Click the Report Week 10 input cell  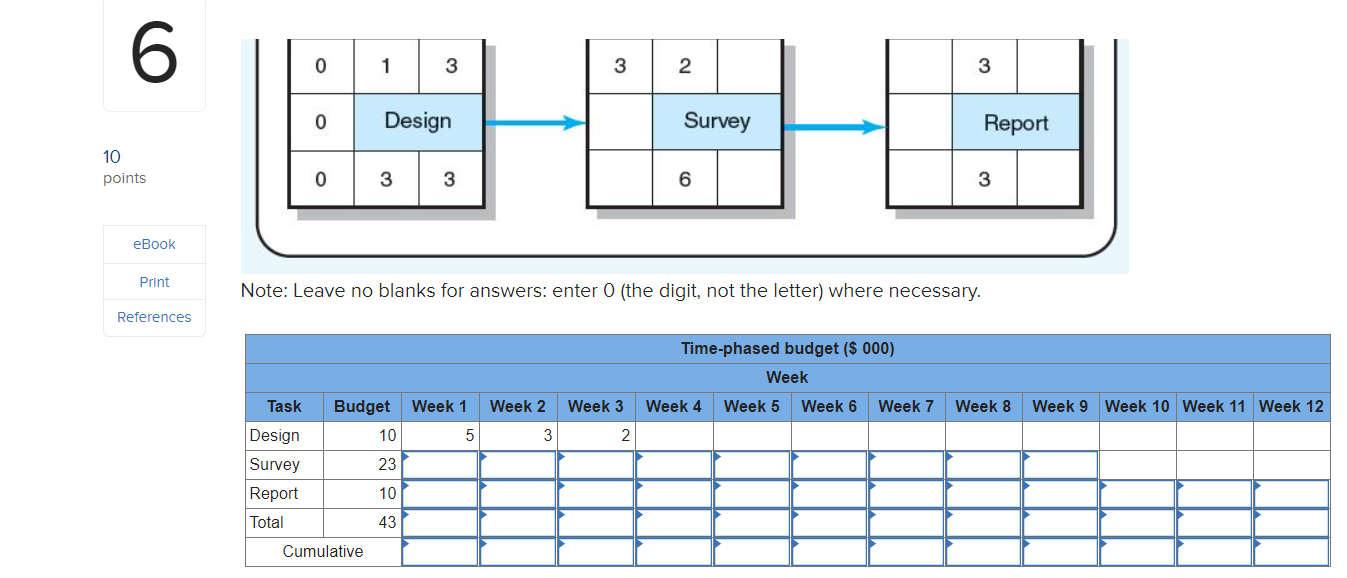click(1137, 493)
